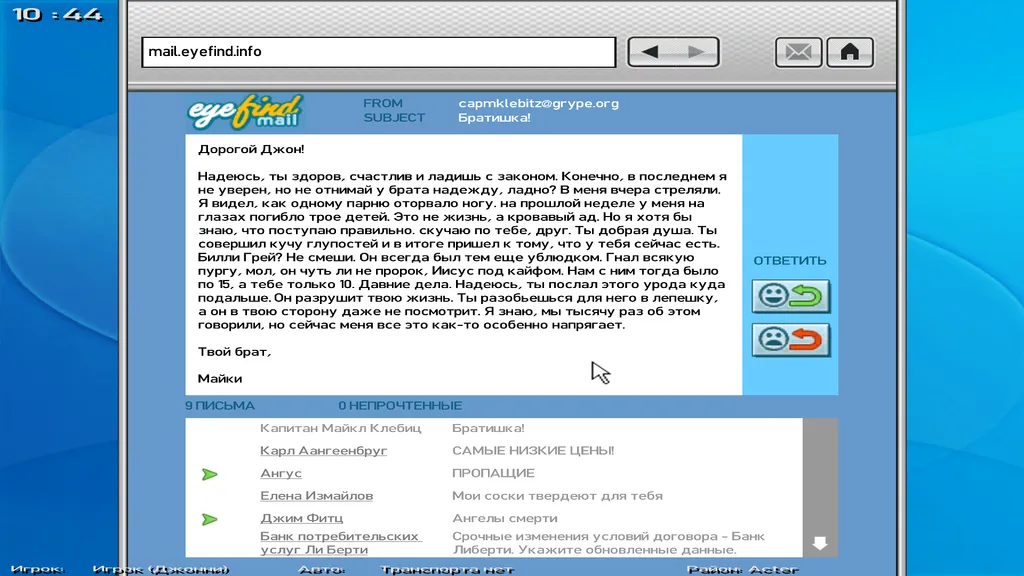The width and height of the screenshot is (1024, 576).
Task: Click the subject САМЫЕ НИЗКИЕ ЦЕНЫ!
Action: click(533, 451)
